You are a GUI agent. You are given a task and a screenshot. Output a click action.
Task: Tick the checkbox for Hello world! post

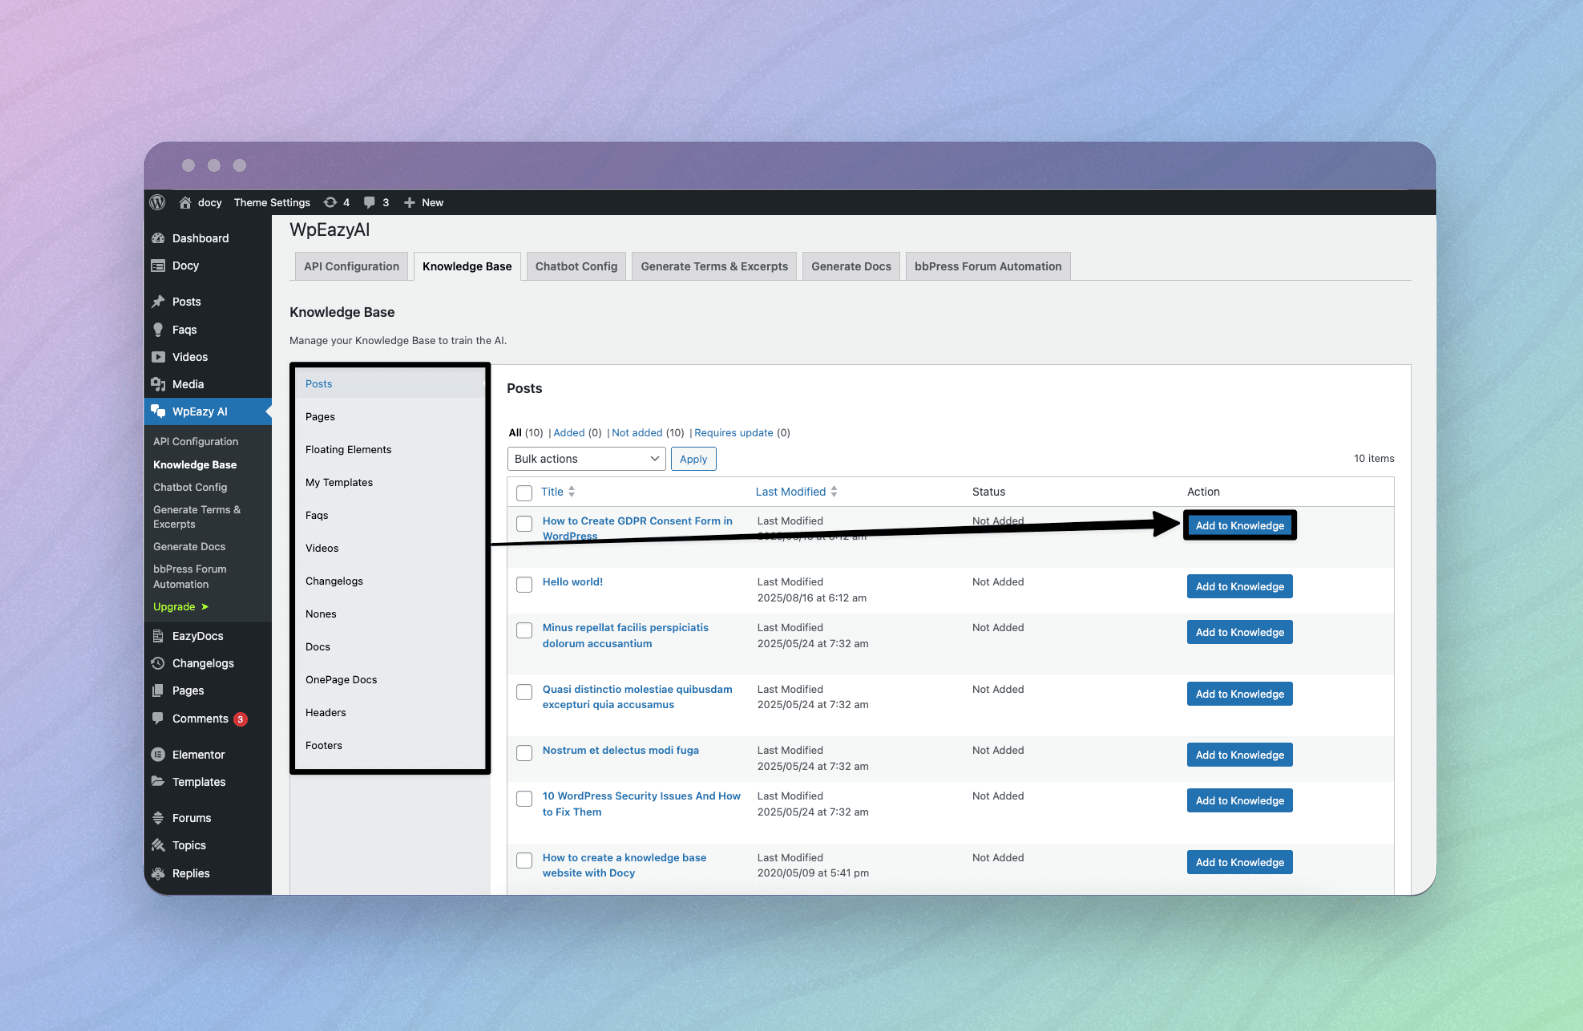[524, 585]
